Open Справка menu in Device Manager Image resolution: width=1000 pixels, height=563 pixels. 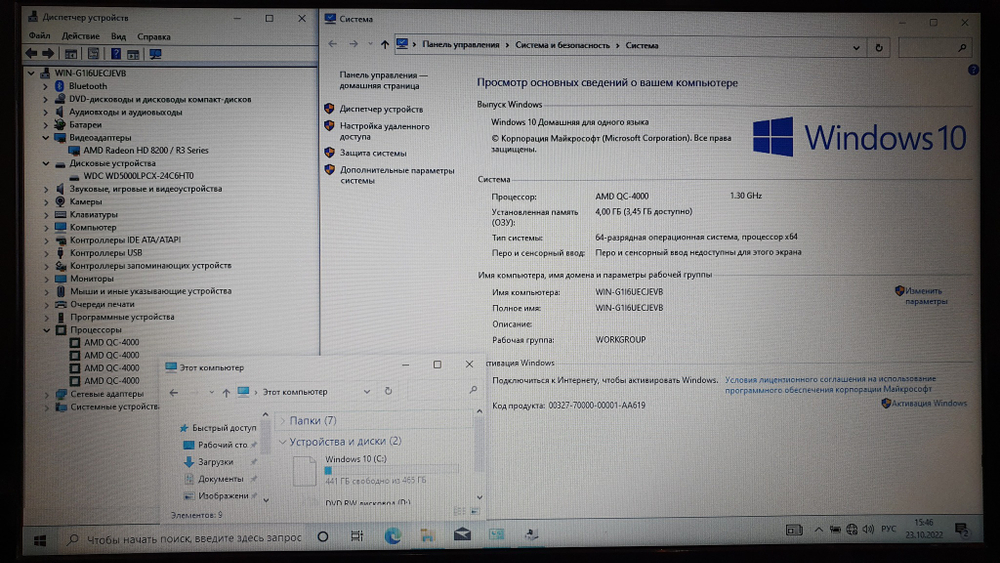click(x=154, y=36)
